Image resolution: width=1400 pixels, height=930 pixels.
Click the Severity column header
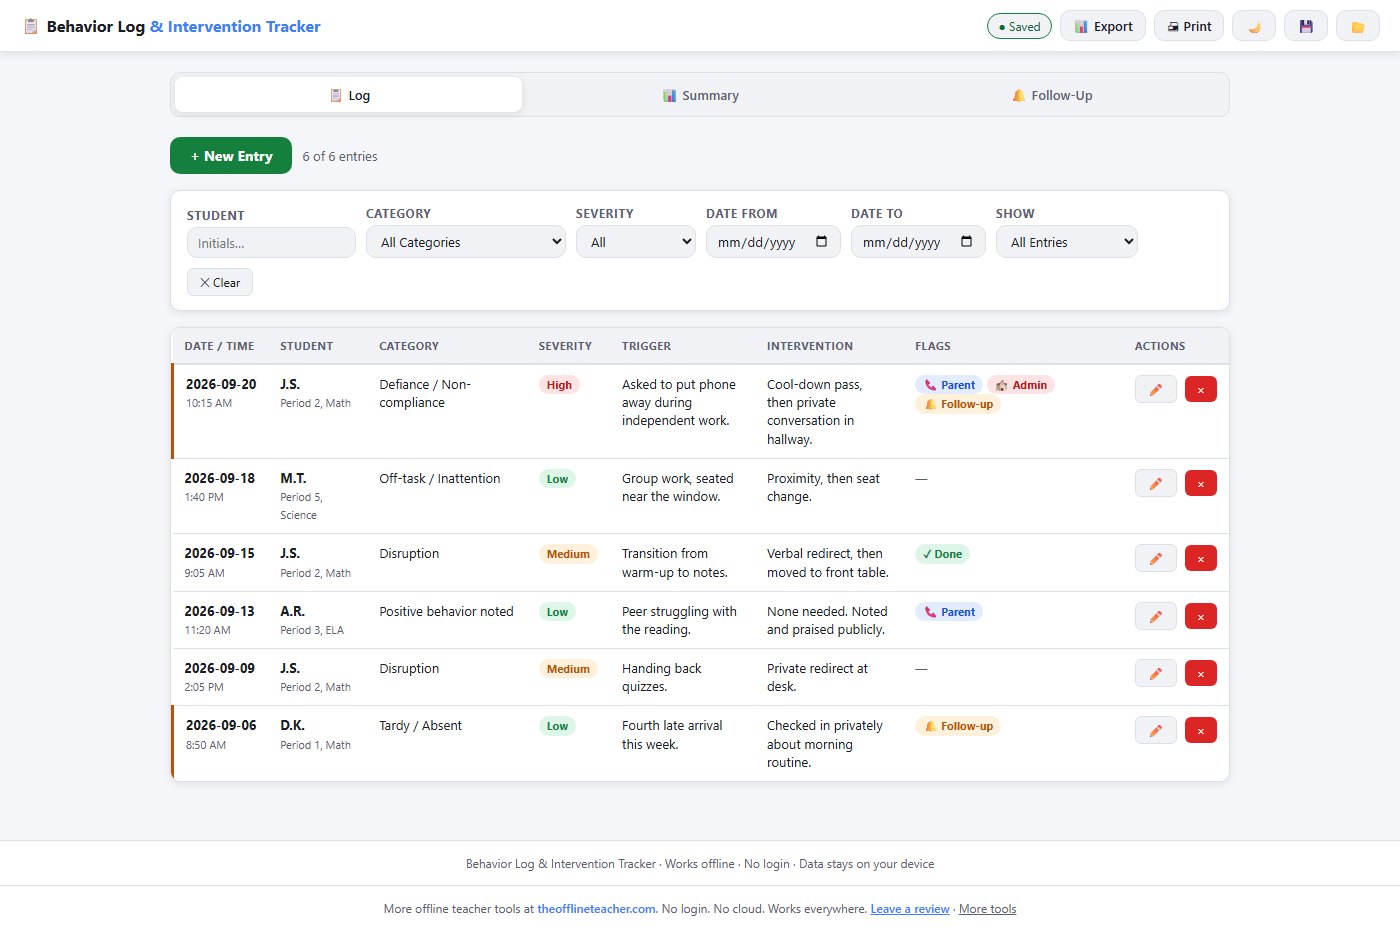[x=565, y=346]
